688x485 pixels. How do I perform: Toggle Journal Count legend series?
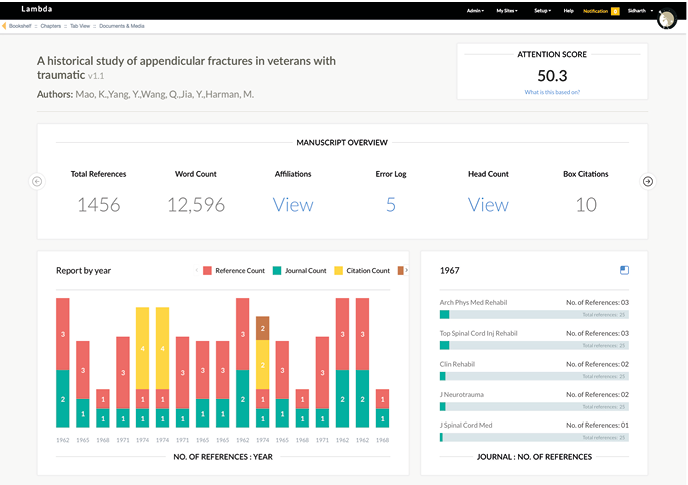[299, 271]
